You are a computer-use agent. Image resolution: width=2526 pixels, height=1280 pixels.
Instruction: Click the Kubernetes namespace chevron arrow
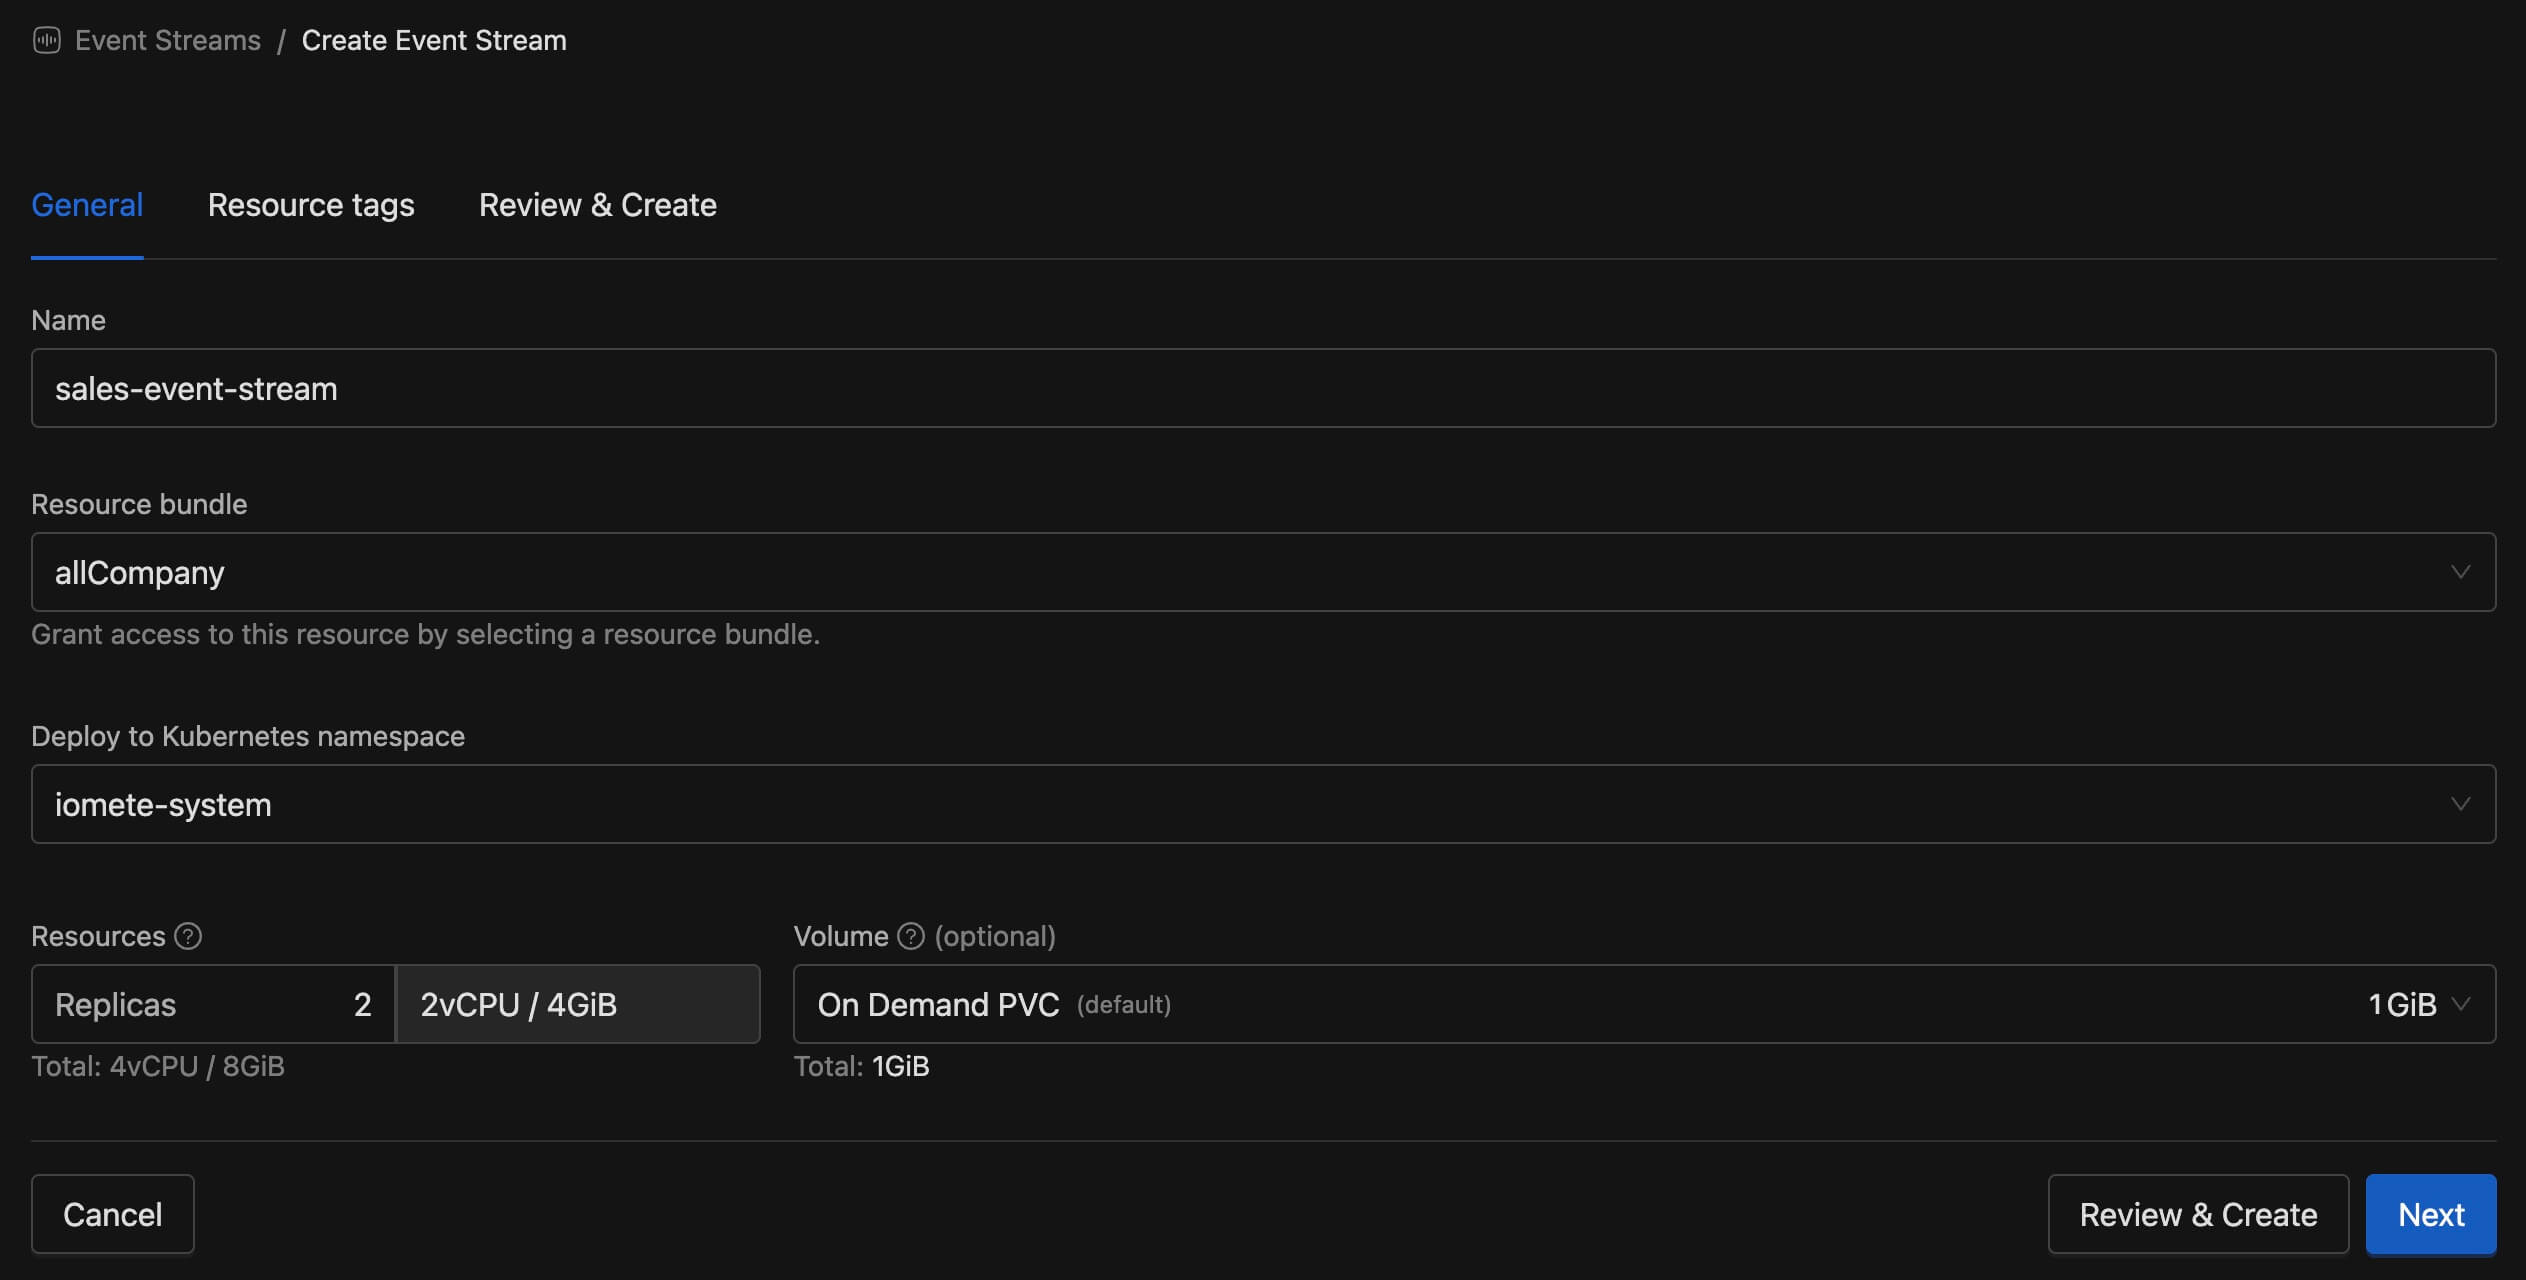(2460, 804)
